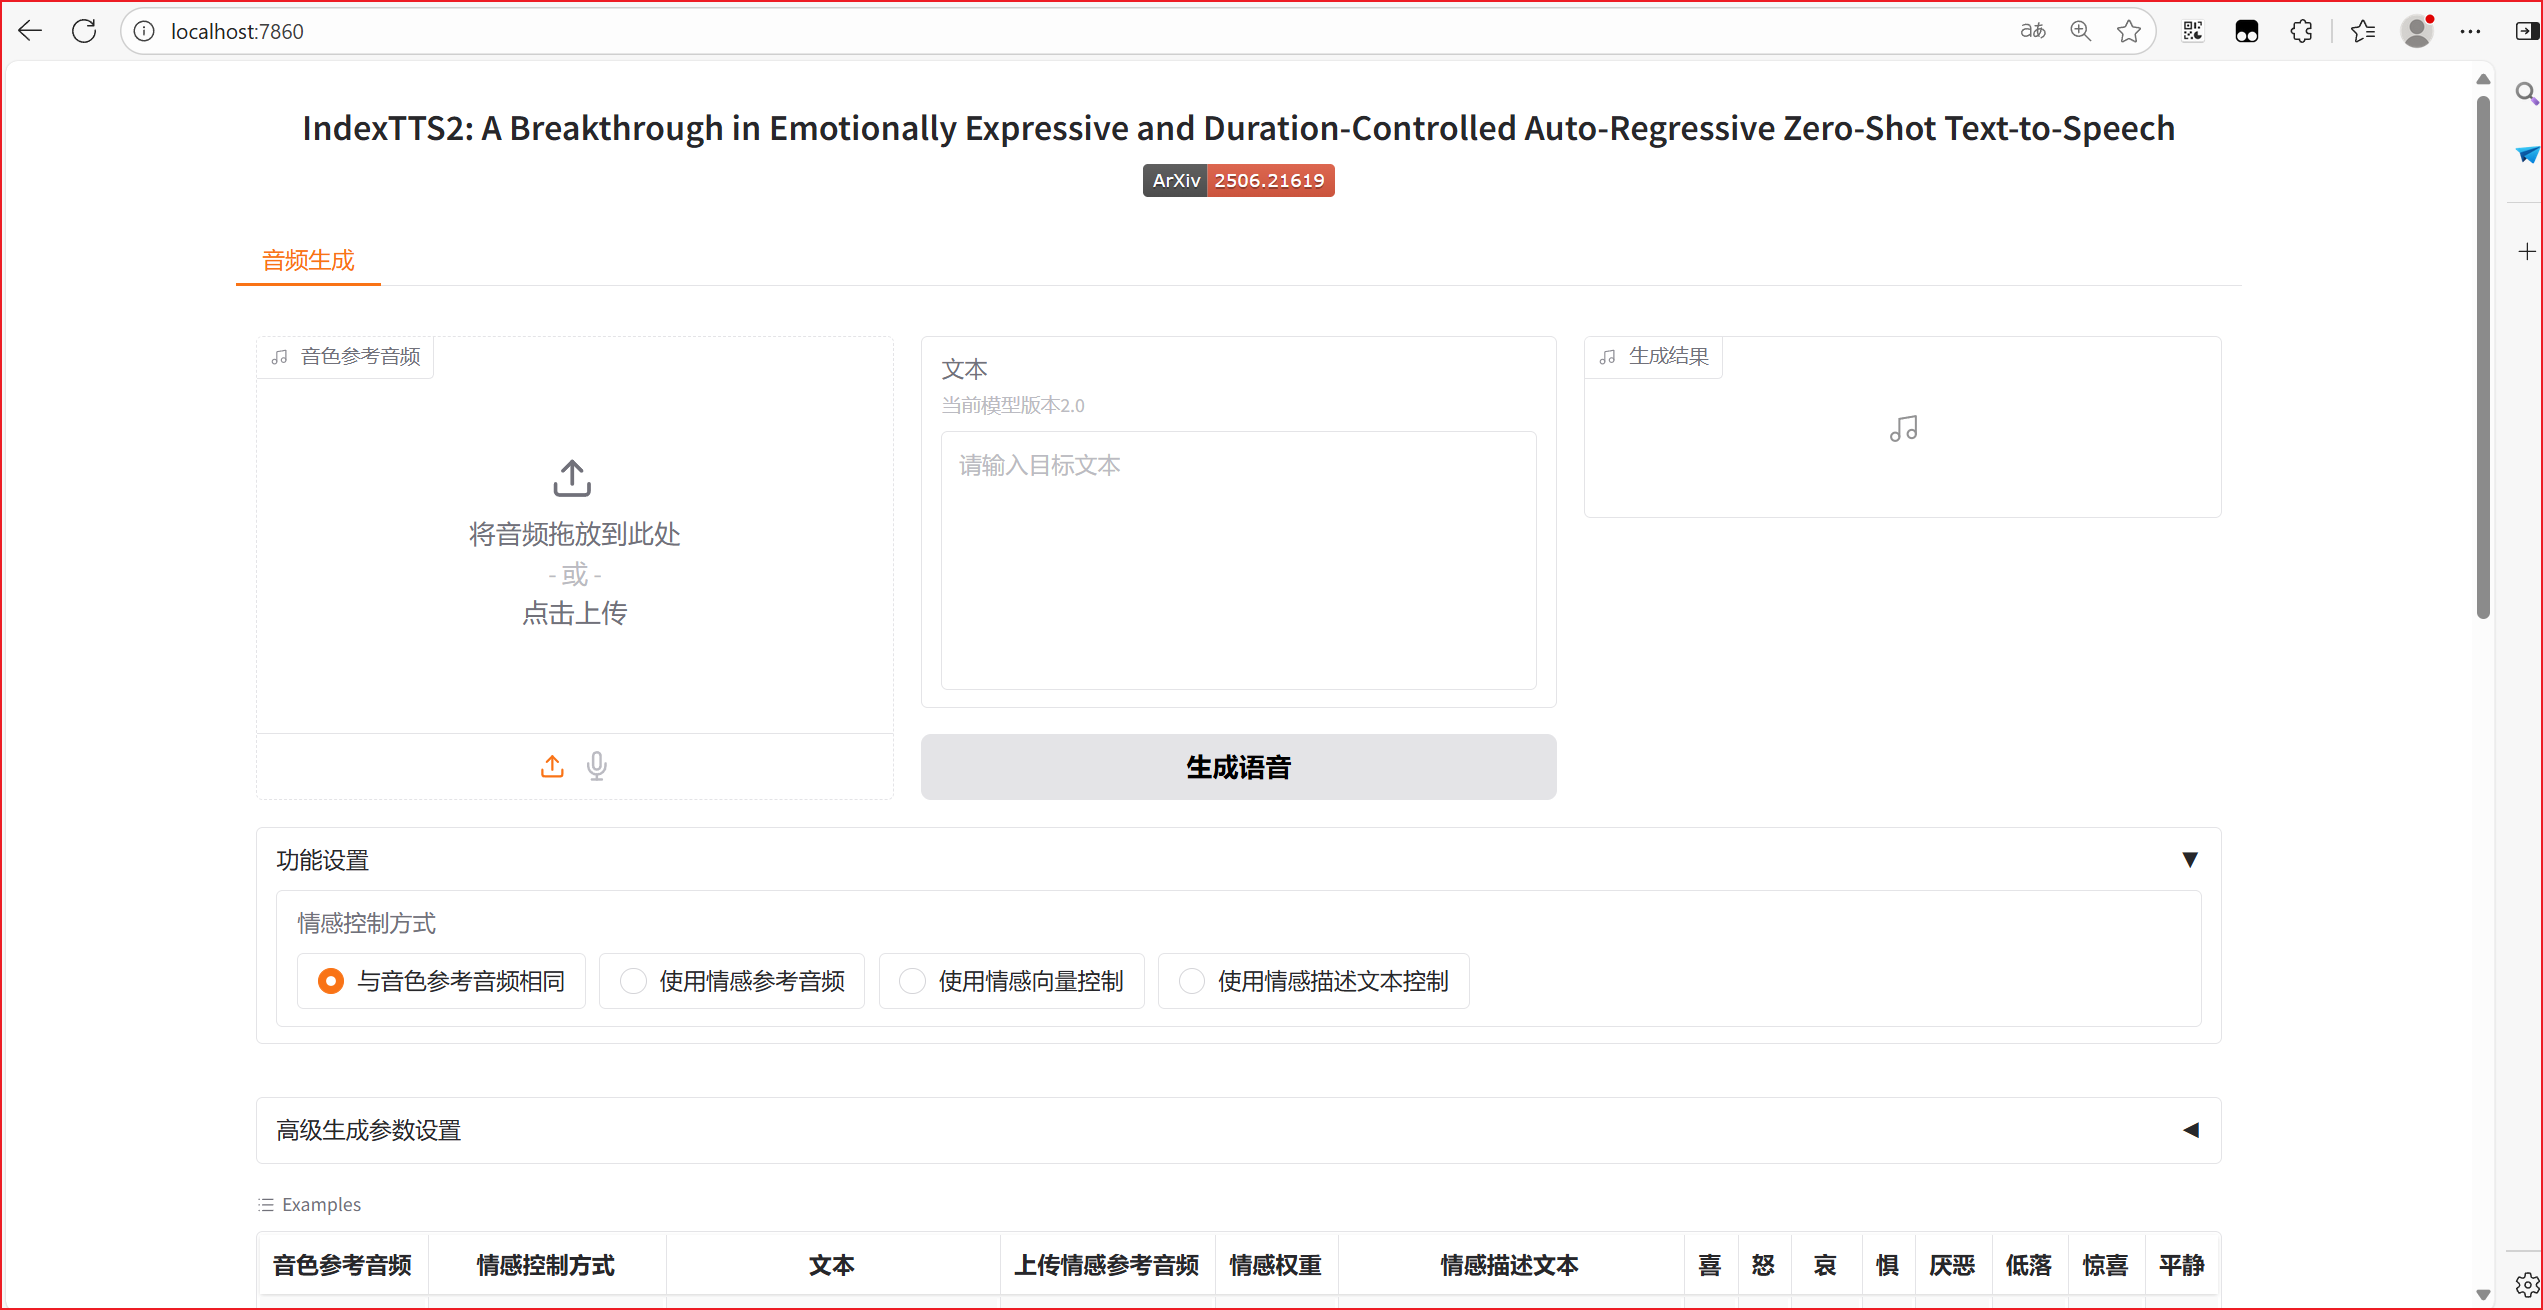Click the music note icon in 生成结果 panel
The image size is (2543, 1310).
tap(1903, 428)
